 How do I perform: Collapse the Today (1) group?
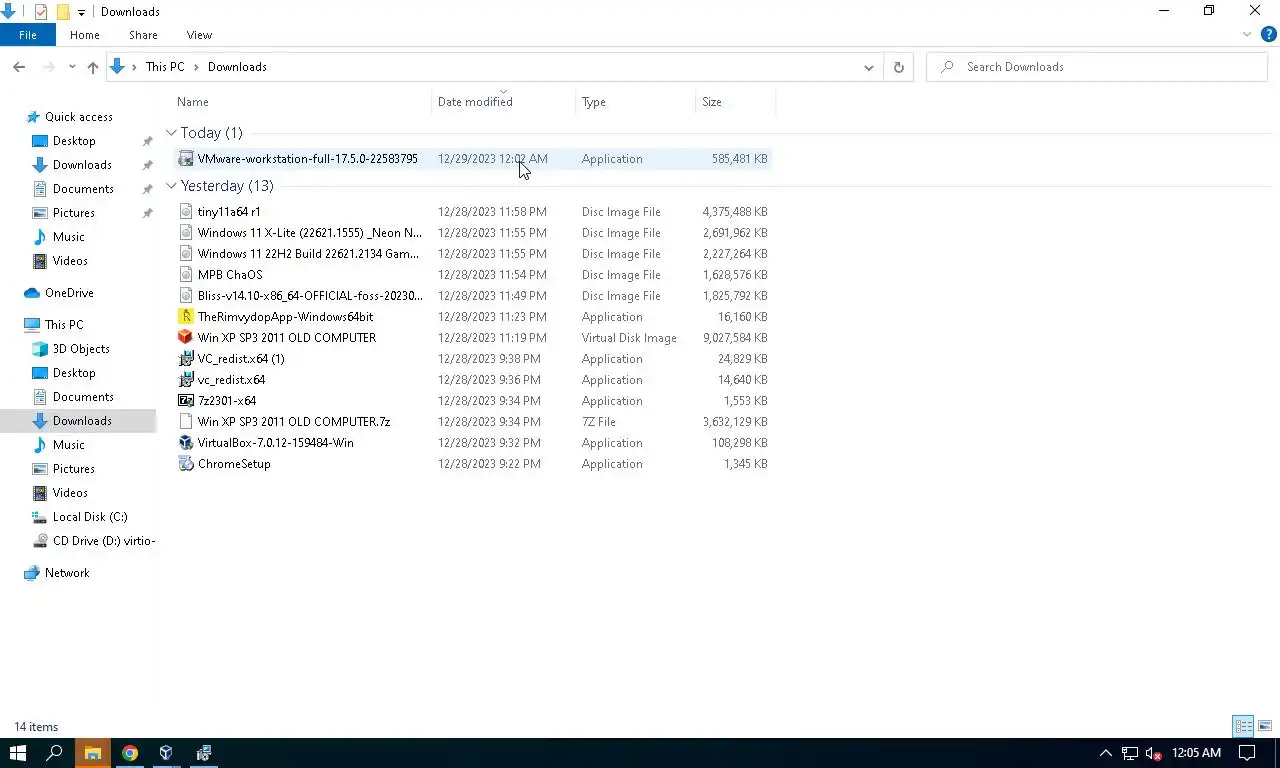pos(172,133)
